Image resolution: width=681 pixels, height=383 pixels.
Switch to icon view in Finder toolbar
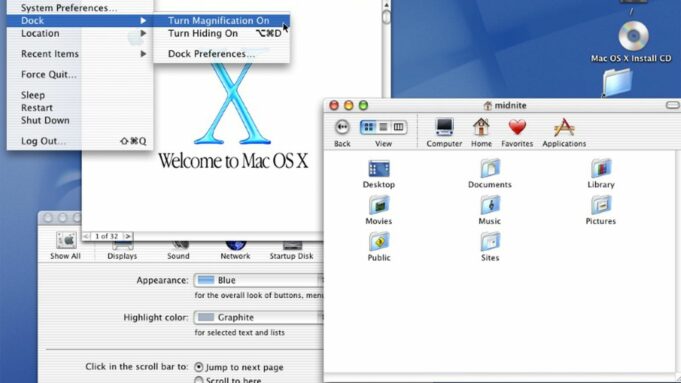(368, 127)
